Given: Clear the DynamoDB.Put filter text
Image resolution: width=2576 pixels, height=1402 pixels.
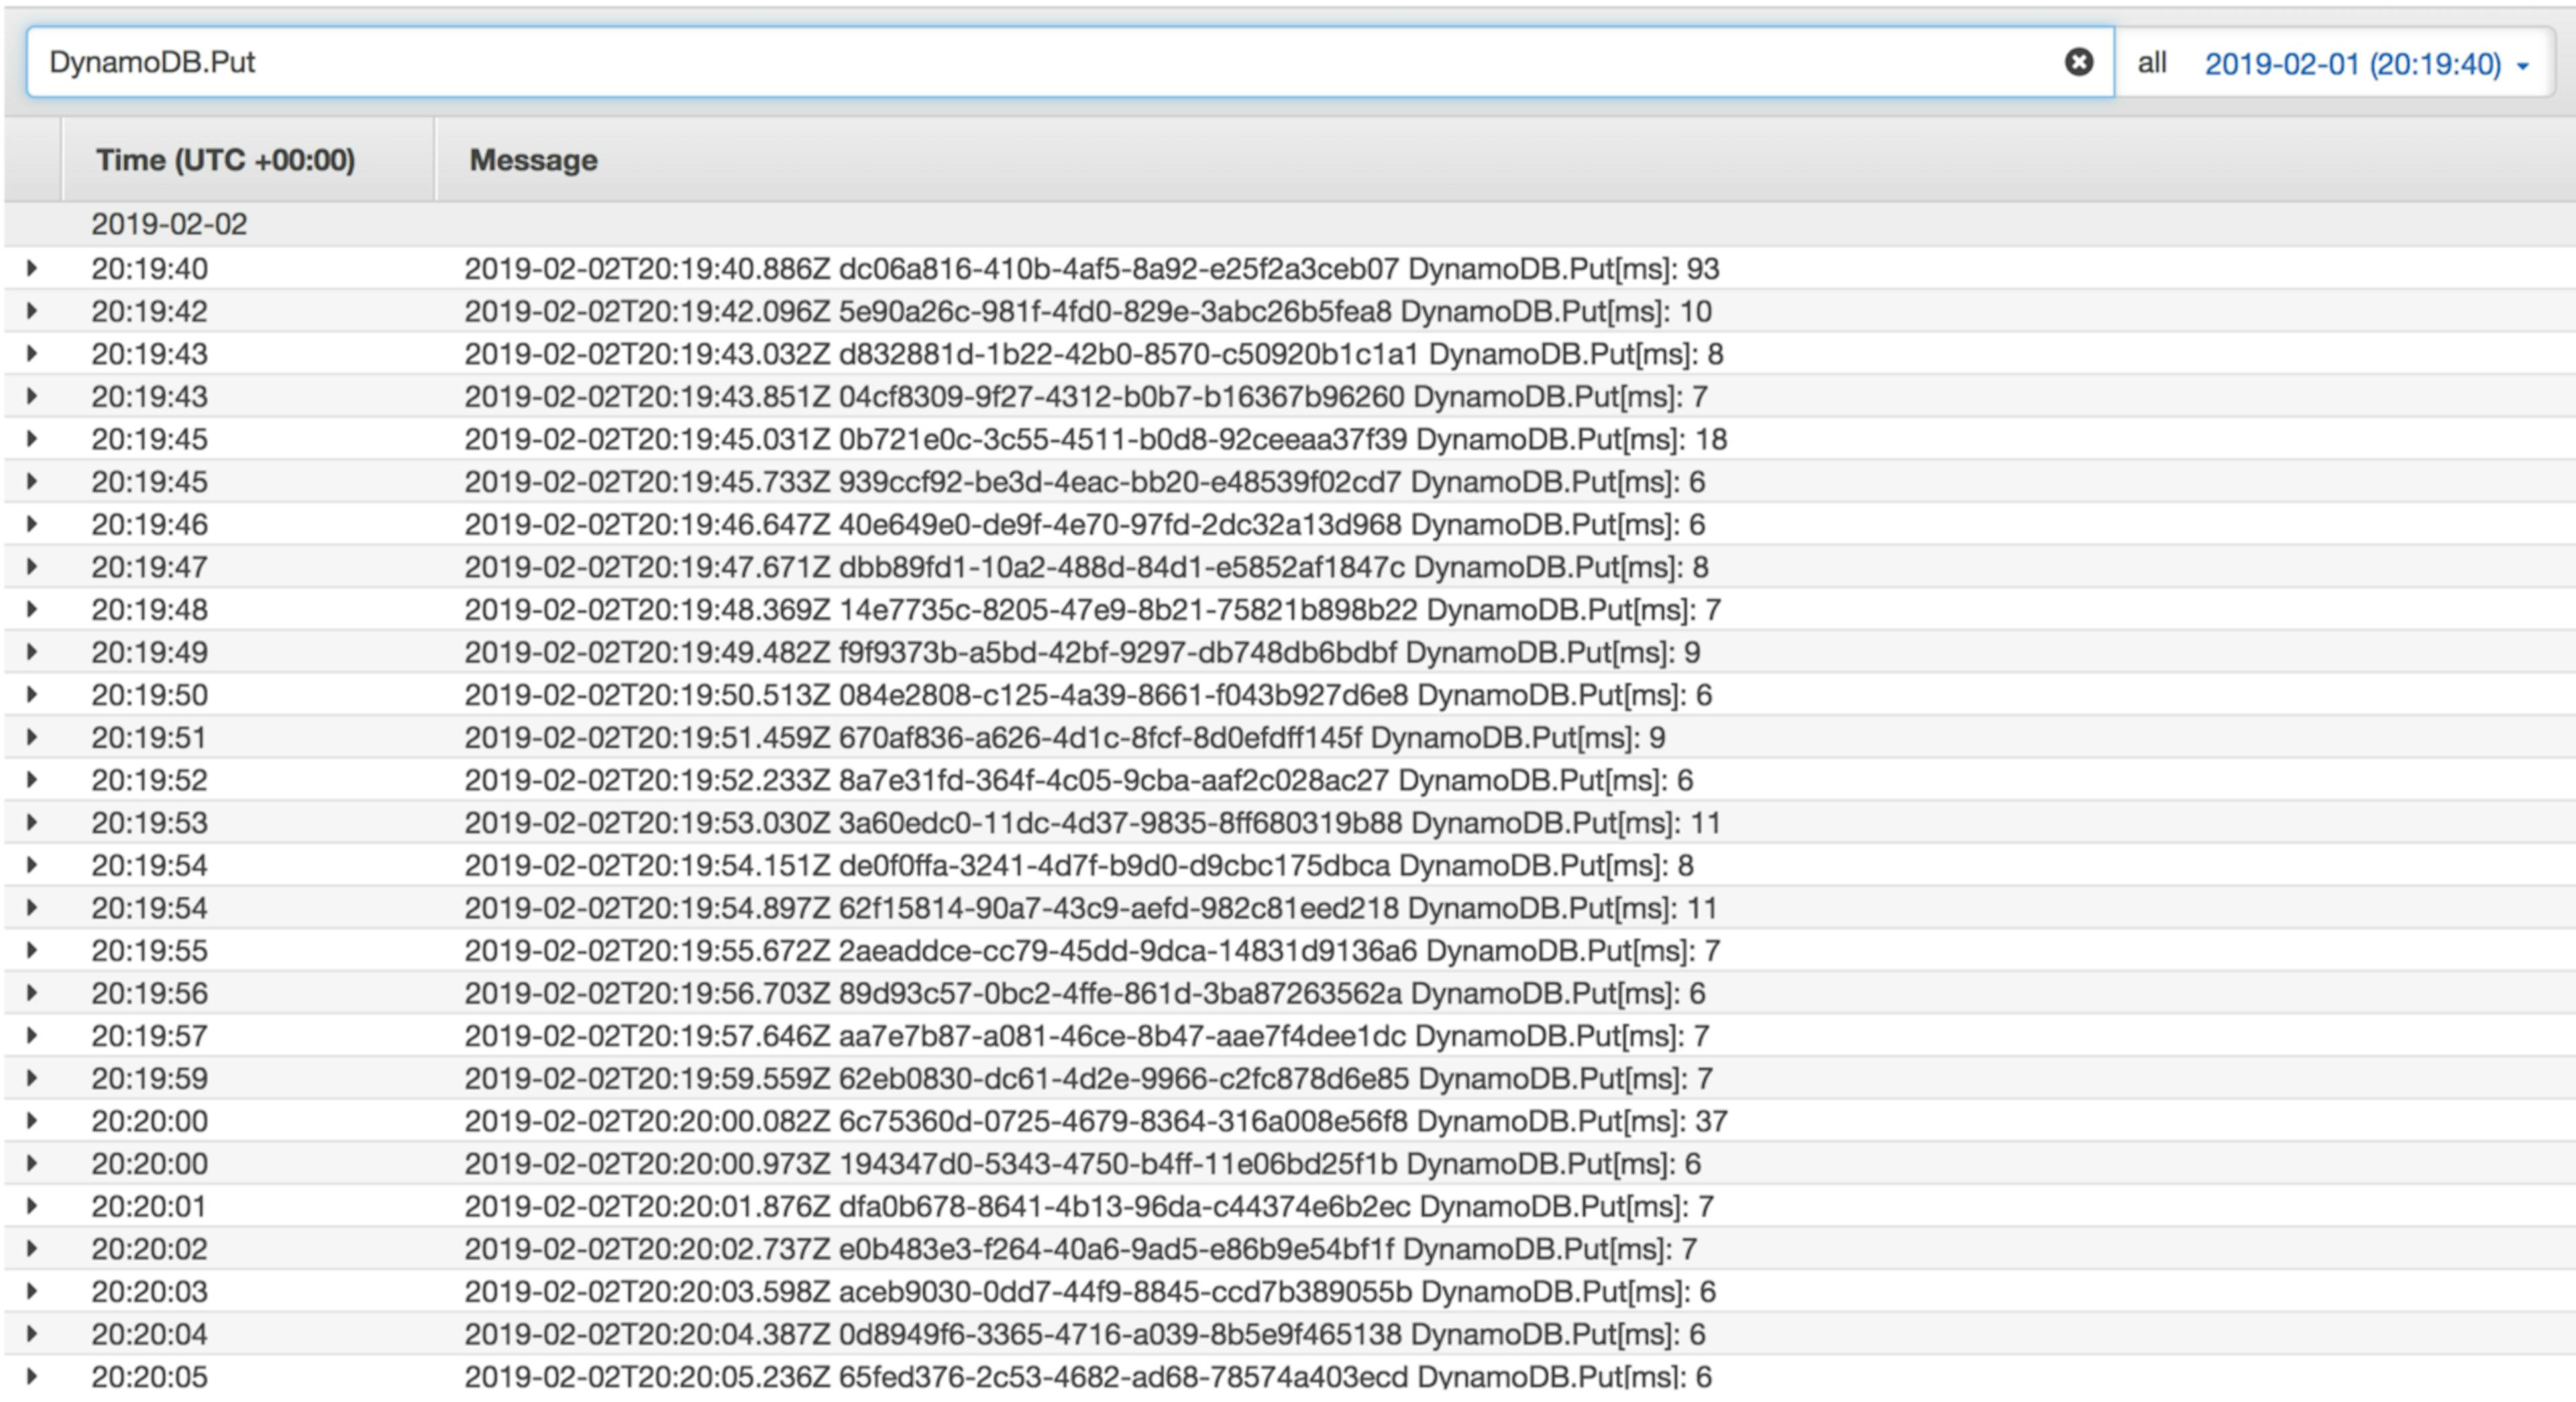Looking at the screenshot, I should click(2078, 62).
